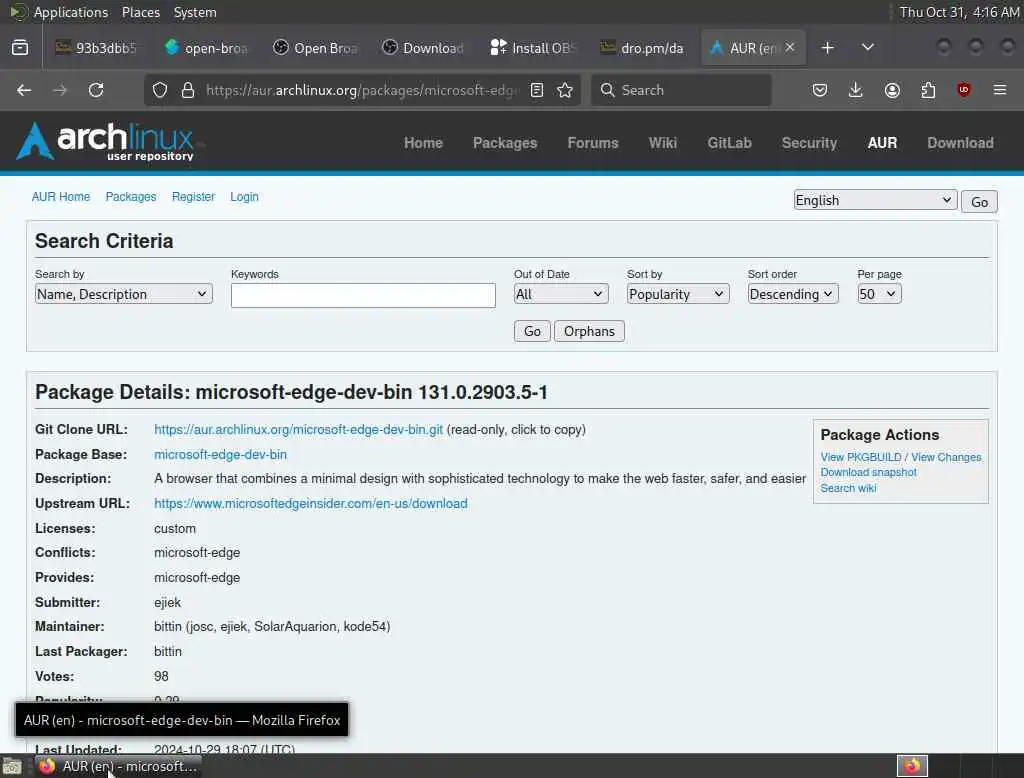This screenshot has height=778, width=1024.
Task: Open the Sort by Popularity dropdown
Action: pyautogui.click(x=678, y=294)
